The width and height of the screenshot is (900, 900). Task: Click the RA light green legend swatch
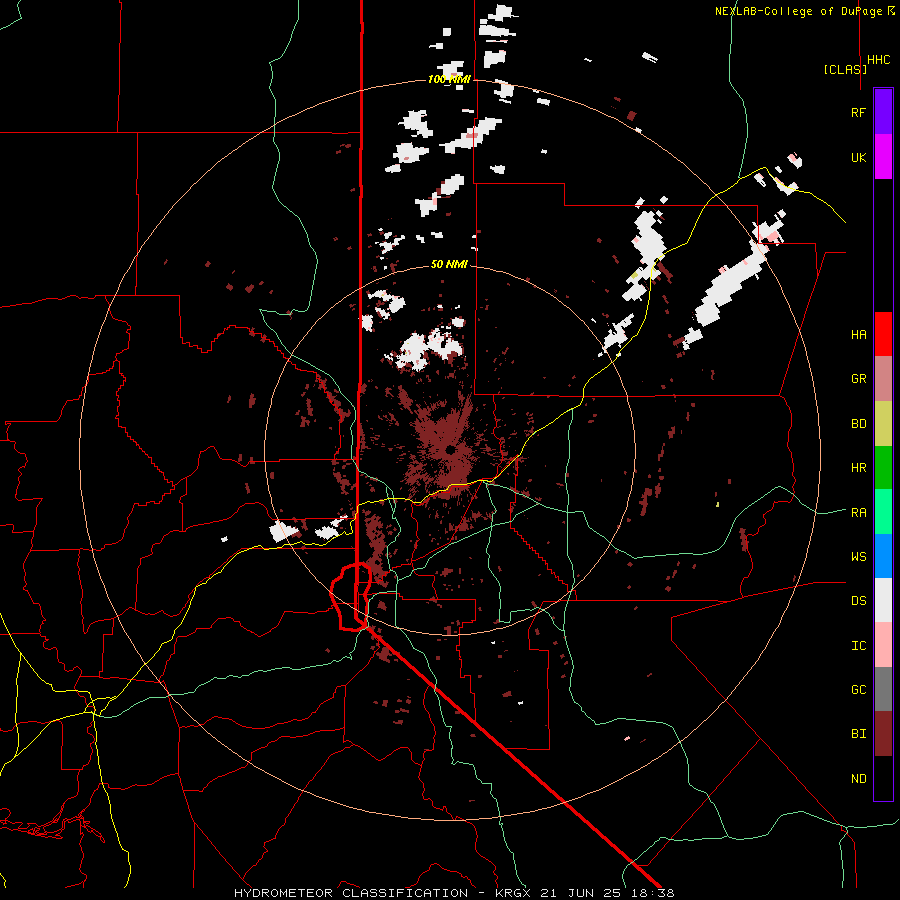(883, 512)
